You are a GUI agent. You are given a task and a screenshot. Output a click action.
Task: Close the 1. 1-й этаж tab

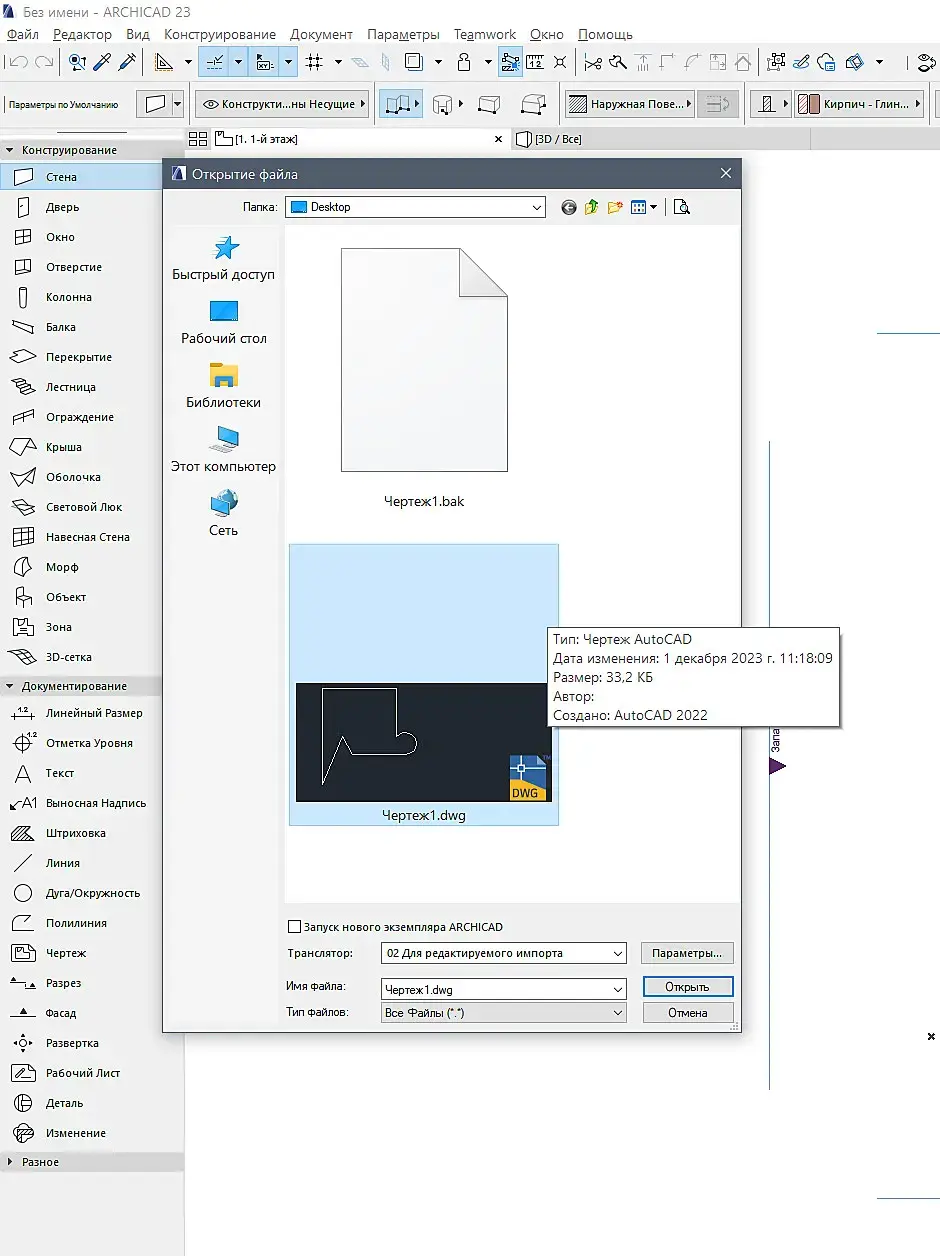click(499, 139)
